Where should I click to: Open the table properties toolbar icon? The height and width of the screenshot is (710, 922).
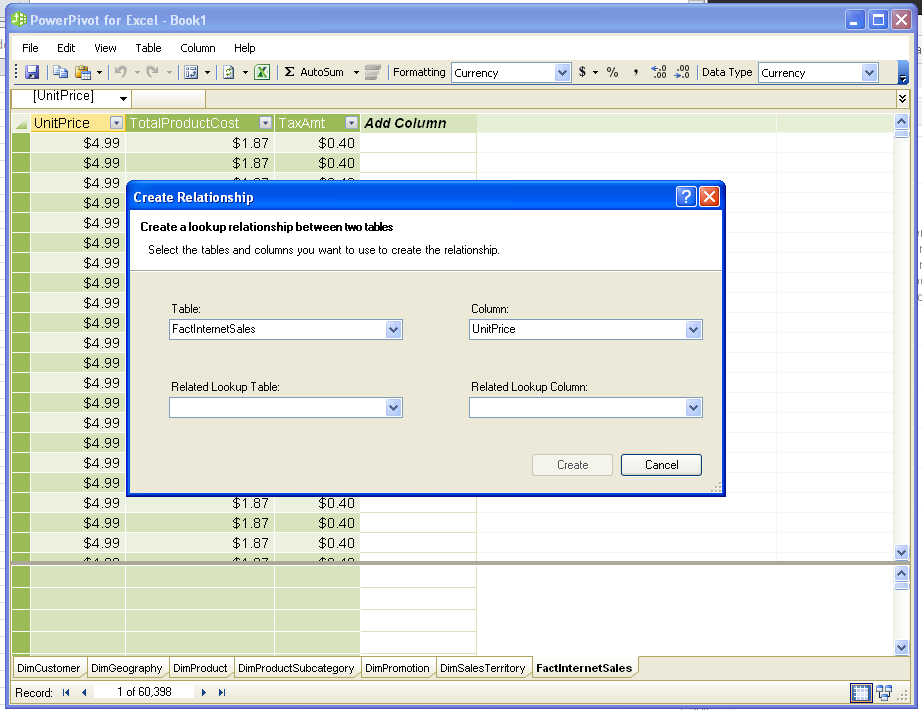click(191, 72)
